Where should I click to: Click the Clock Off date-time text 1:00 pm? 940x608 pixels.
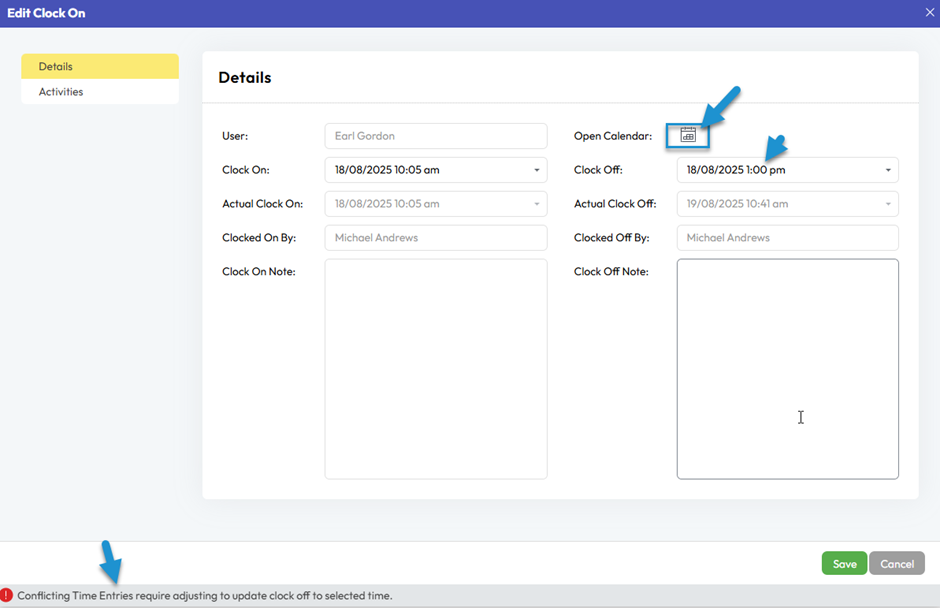coord(736,170)
